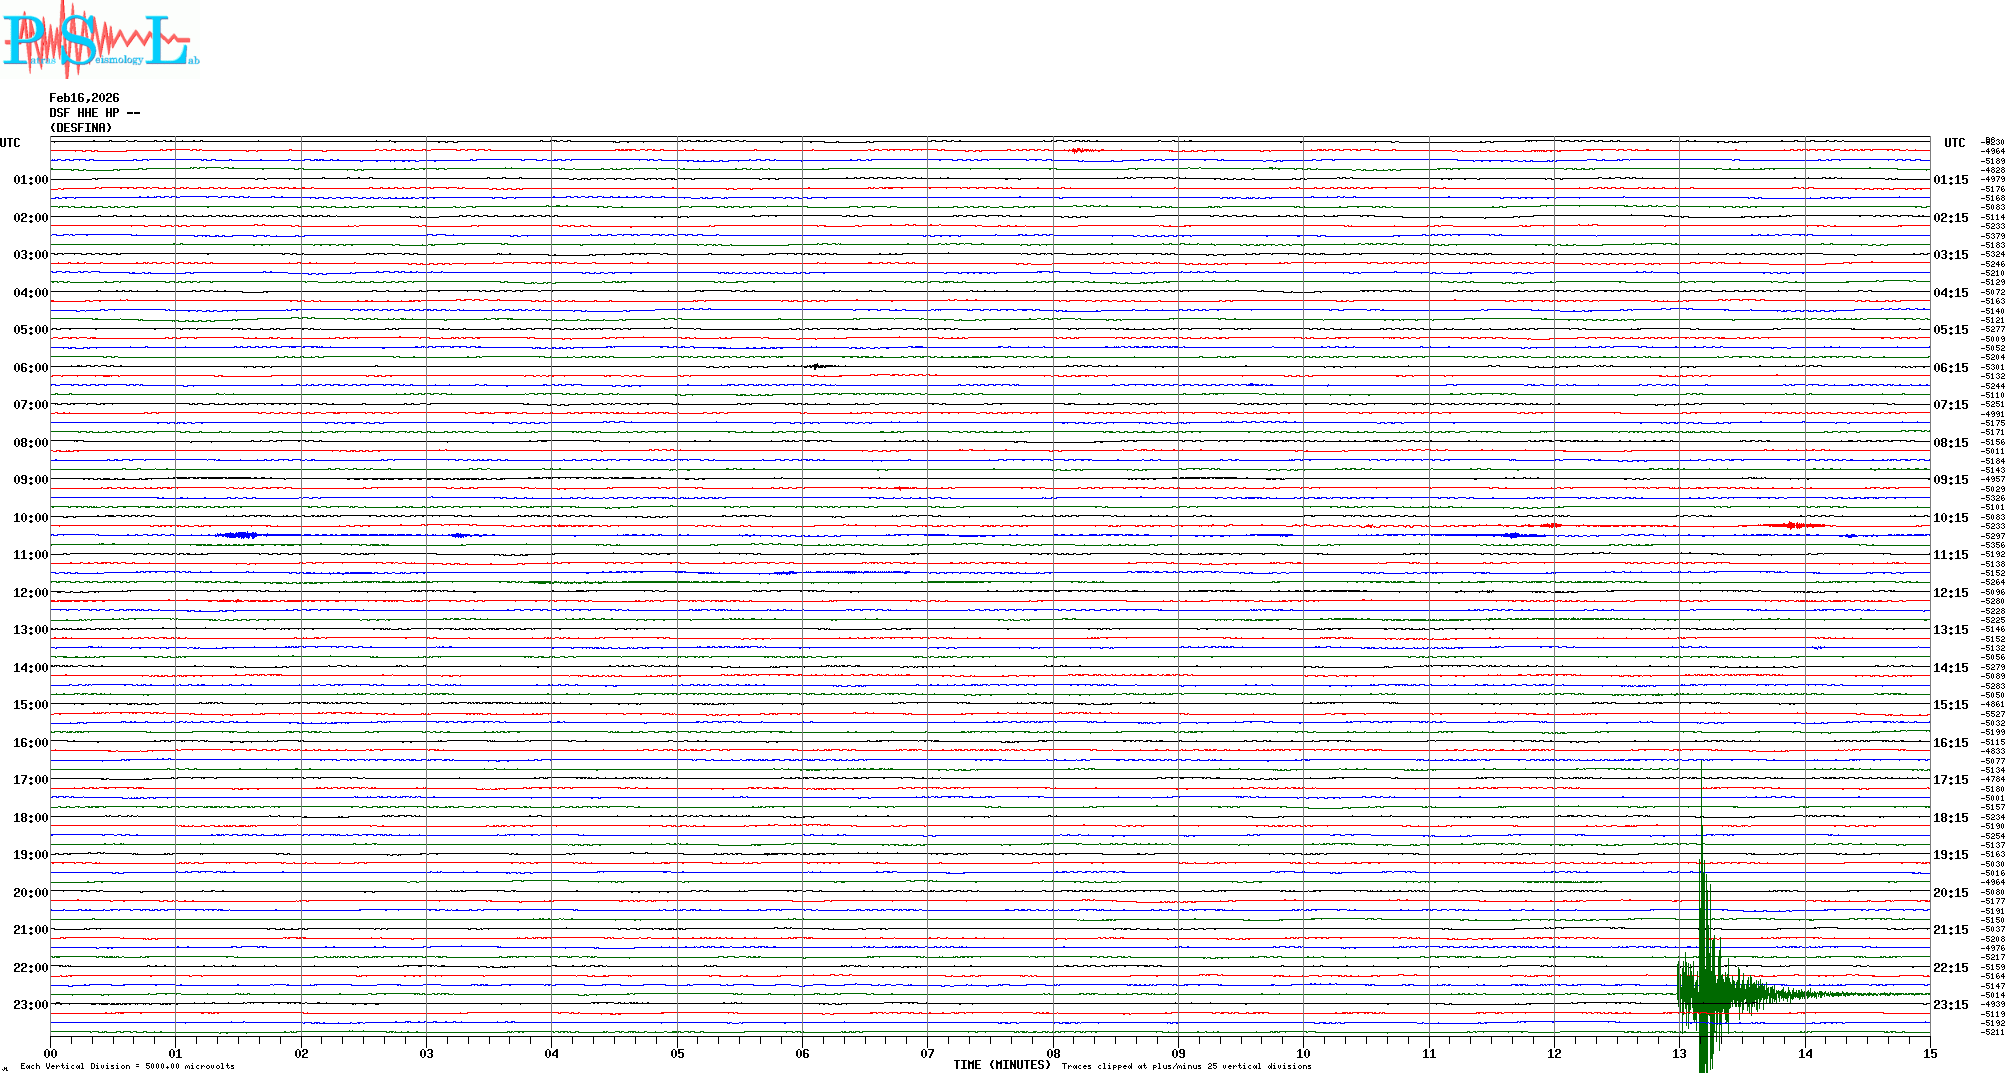Click the DSF HHE HP station label
2010x1080 pixels.
click(94, 113)
